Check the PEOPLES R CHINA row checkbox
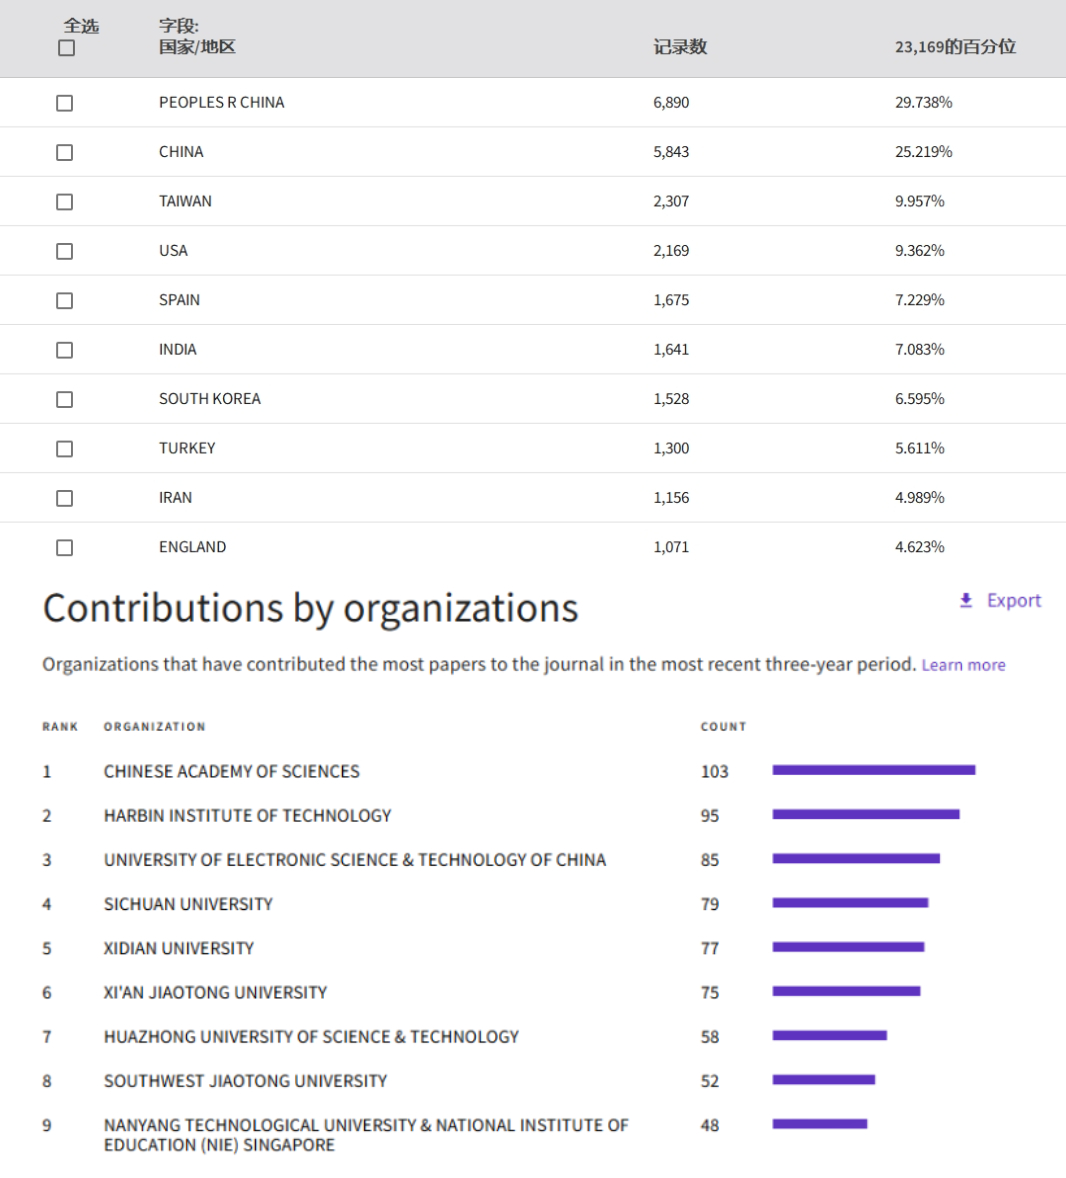The width and height of the screenshot is (1066, 1178). point(65,103)
